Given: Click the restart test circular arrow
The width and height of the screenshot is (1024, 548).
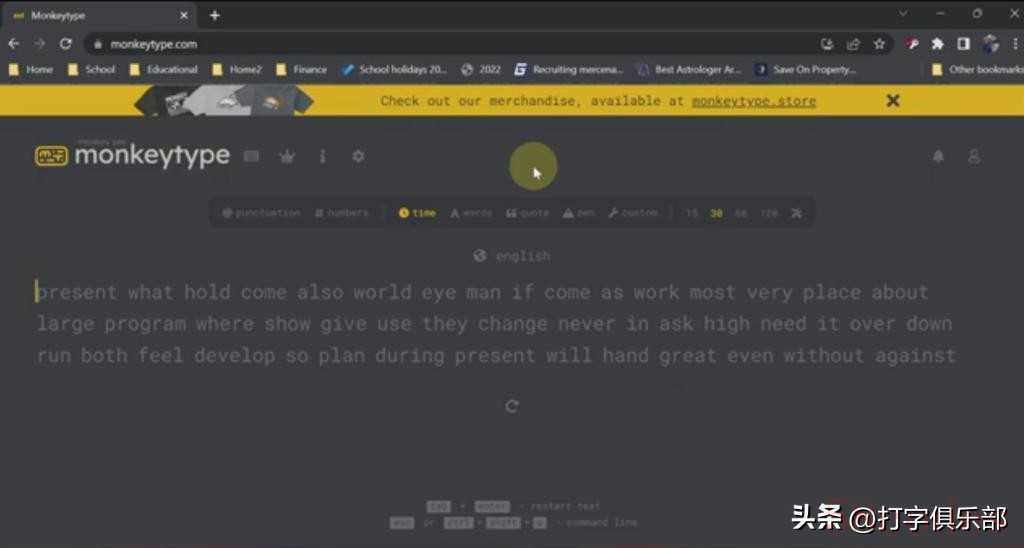Looking at the screenshot, I should pos(512,406).
